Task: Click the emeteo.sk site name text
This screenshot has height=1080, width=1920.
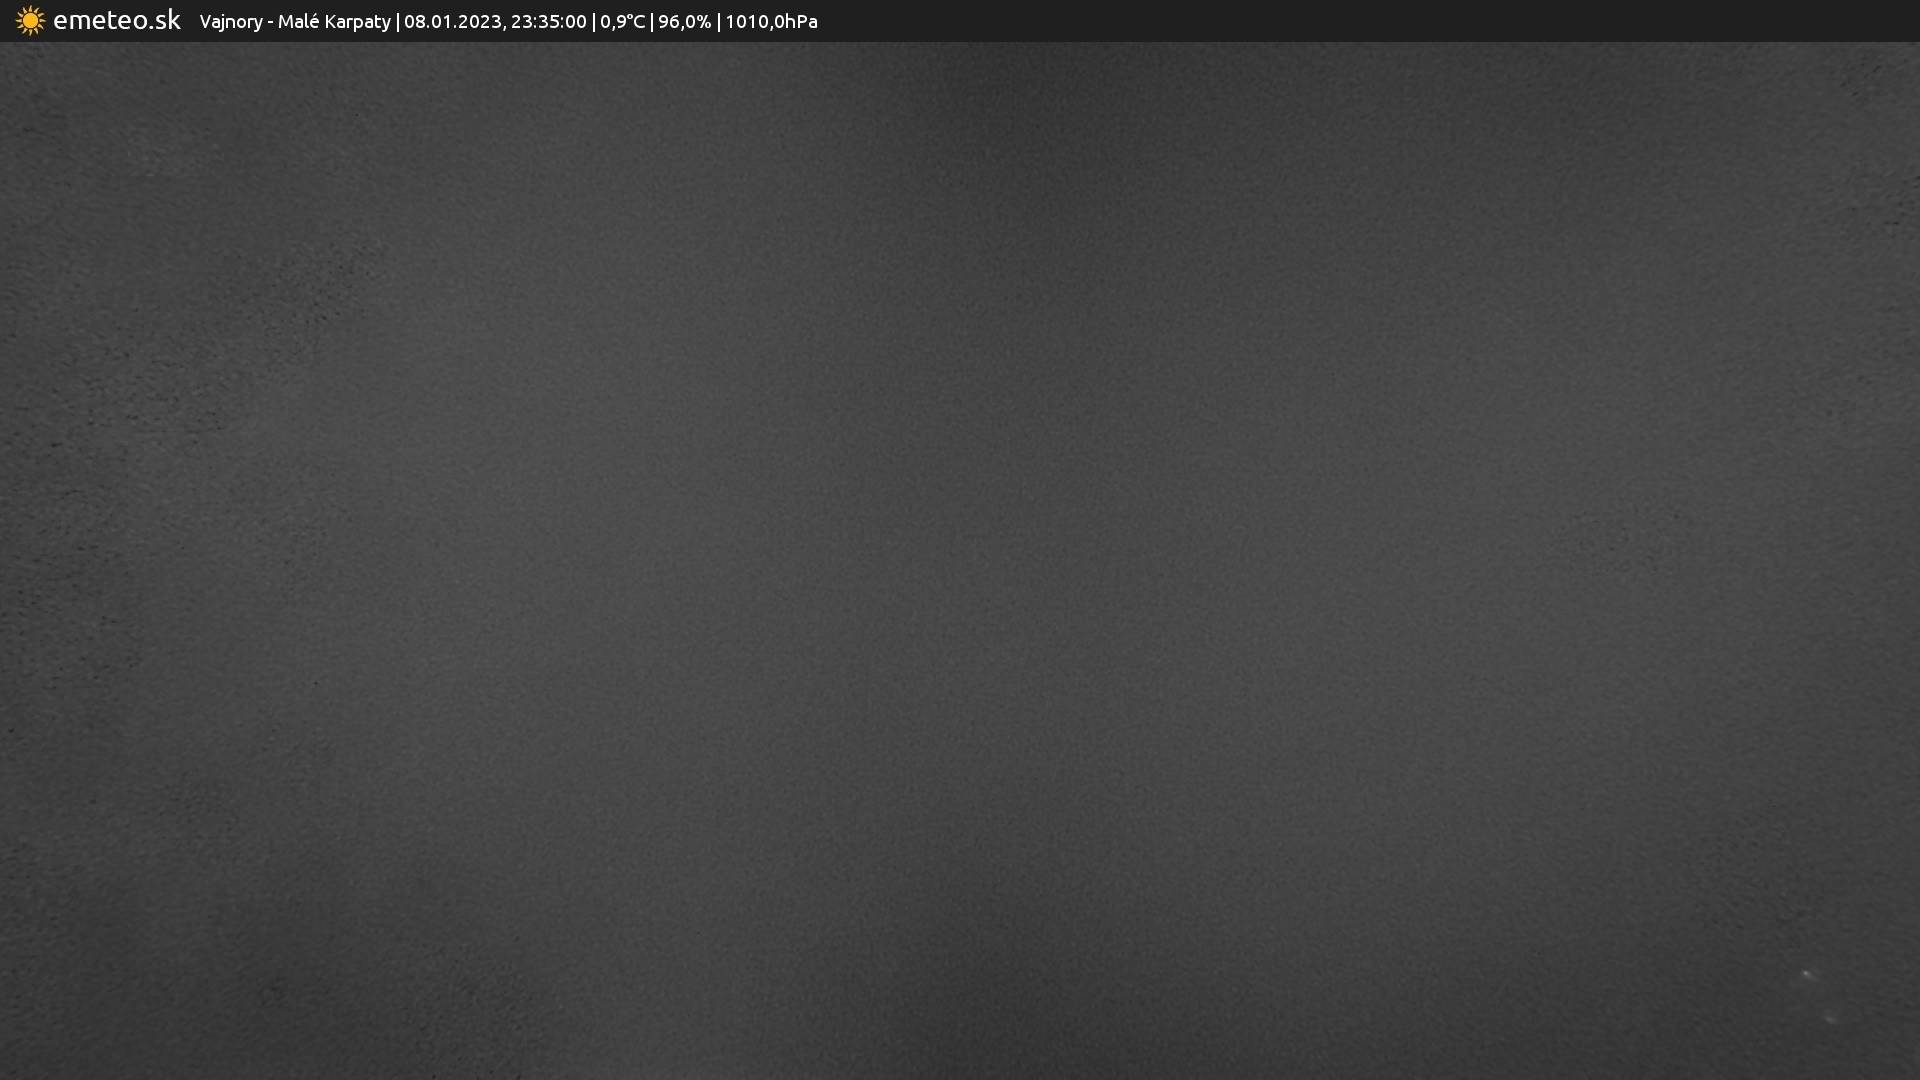Action: (117, 20)
